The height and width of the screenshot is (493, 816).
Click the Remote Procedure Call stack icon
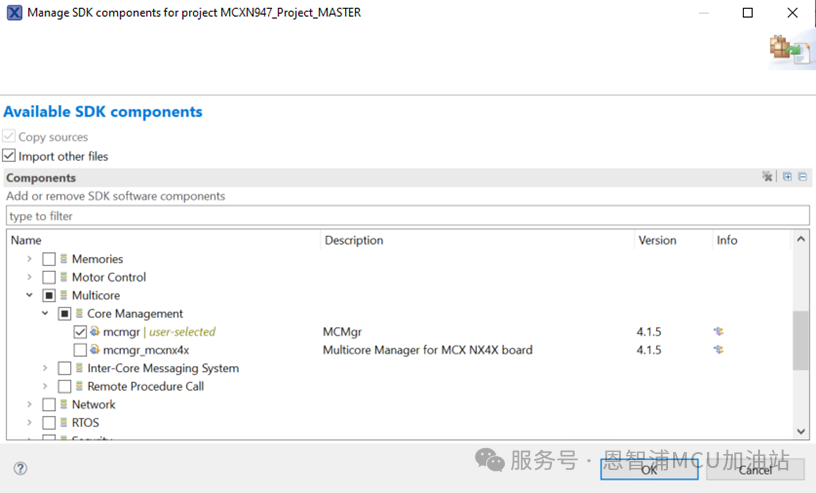79,386
